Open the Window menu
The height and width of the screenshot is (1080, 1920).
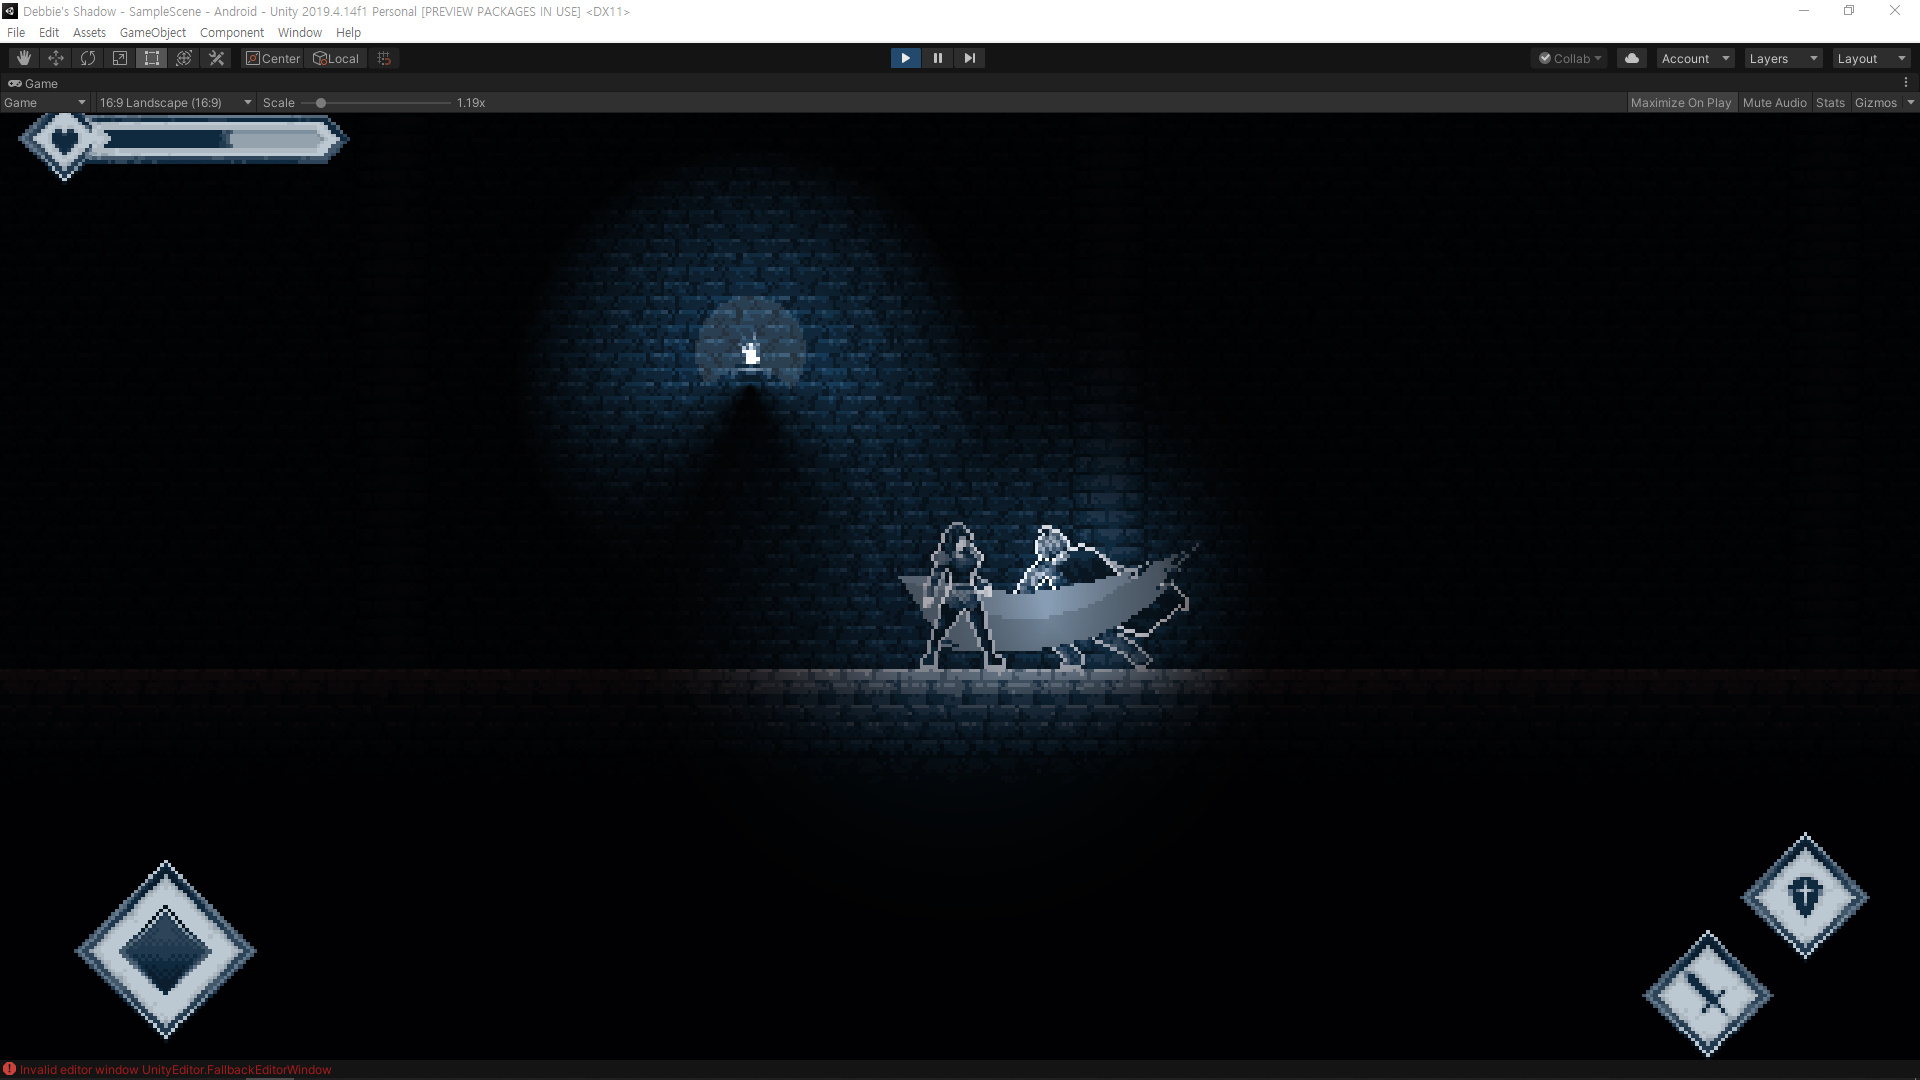(299, 33)
